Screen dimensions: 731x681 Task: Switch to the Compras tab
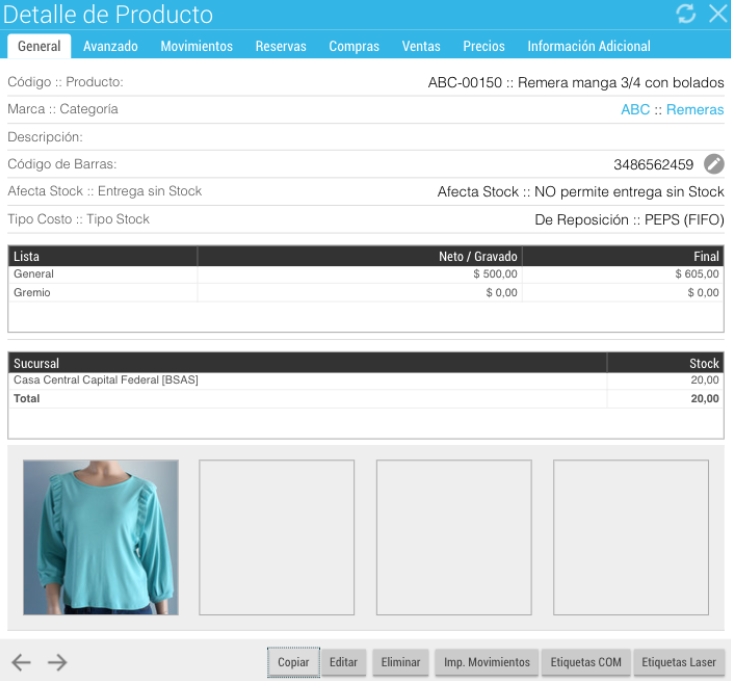tap(354, 46)
